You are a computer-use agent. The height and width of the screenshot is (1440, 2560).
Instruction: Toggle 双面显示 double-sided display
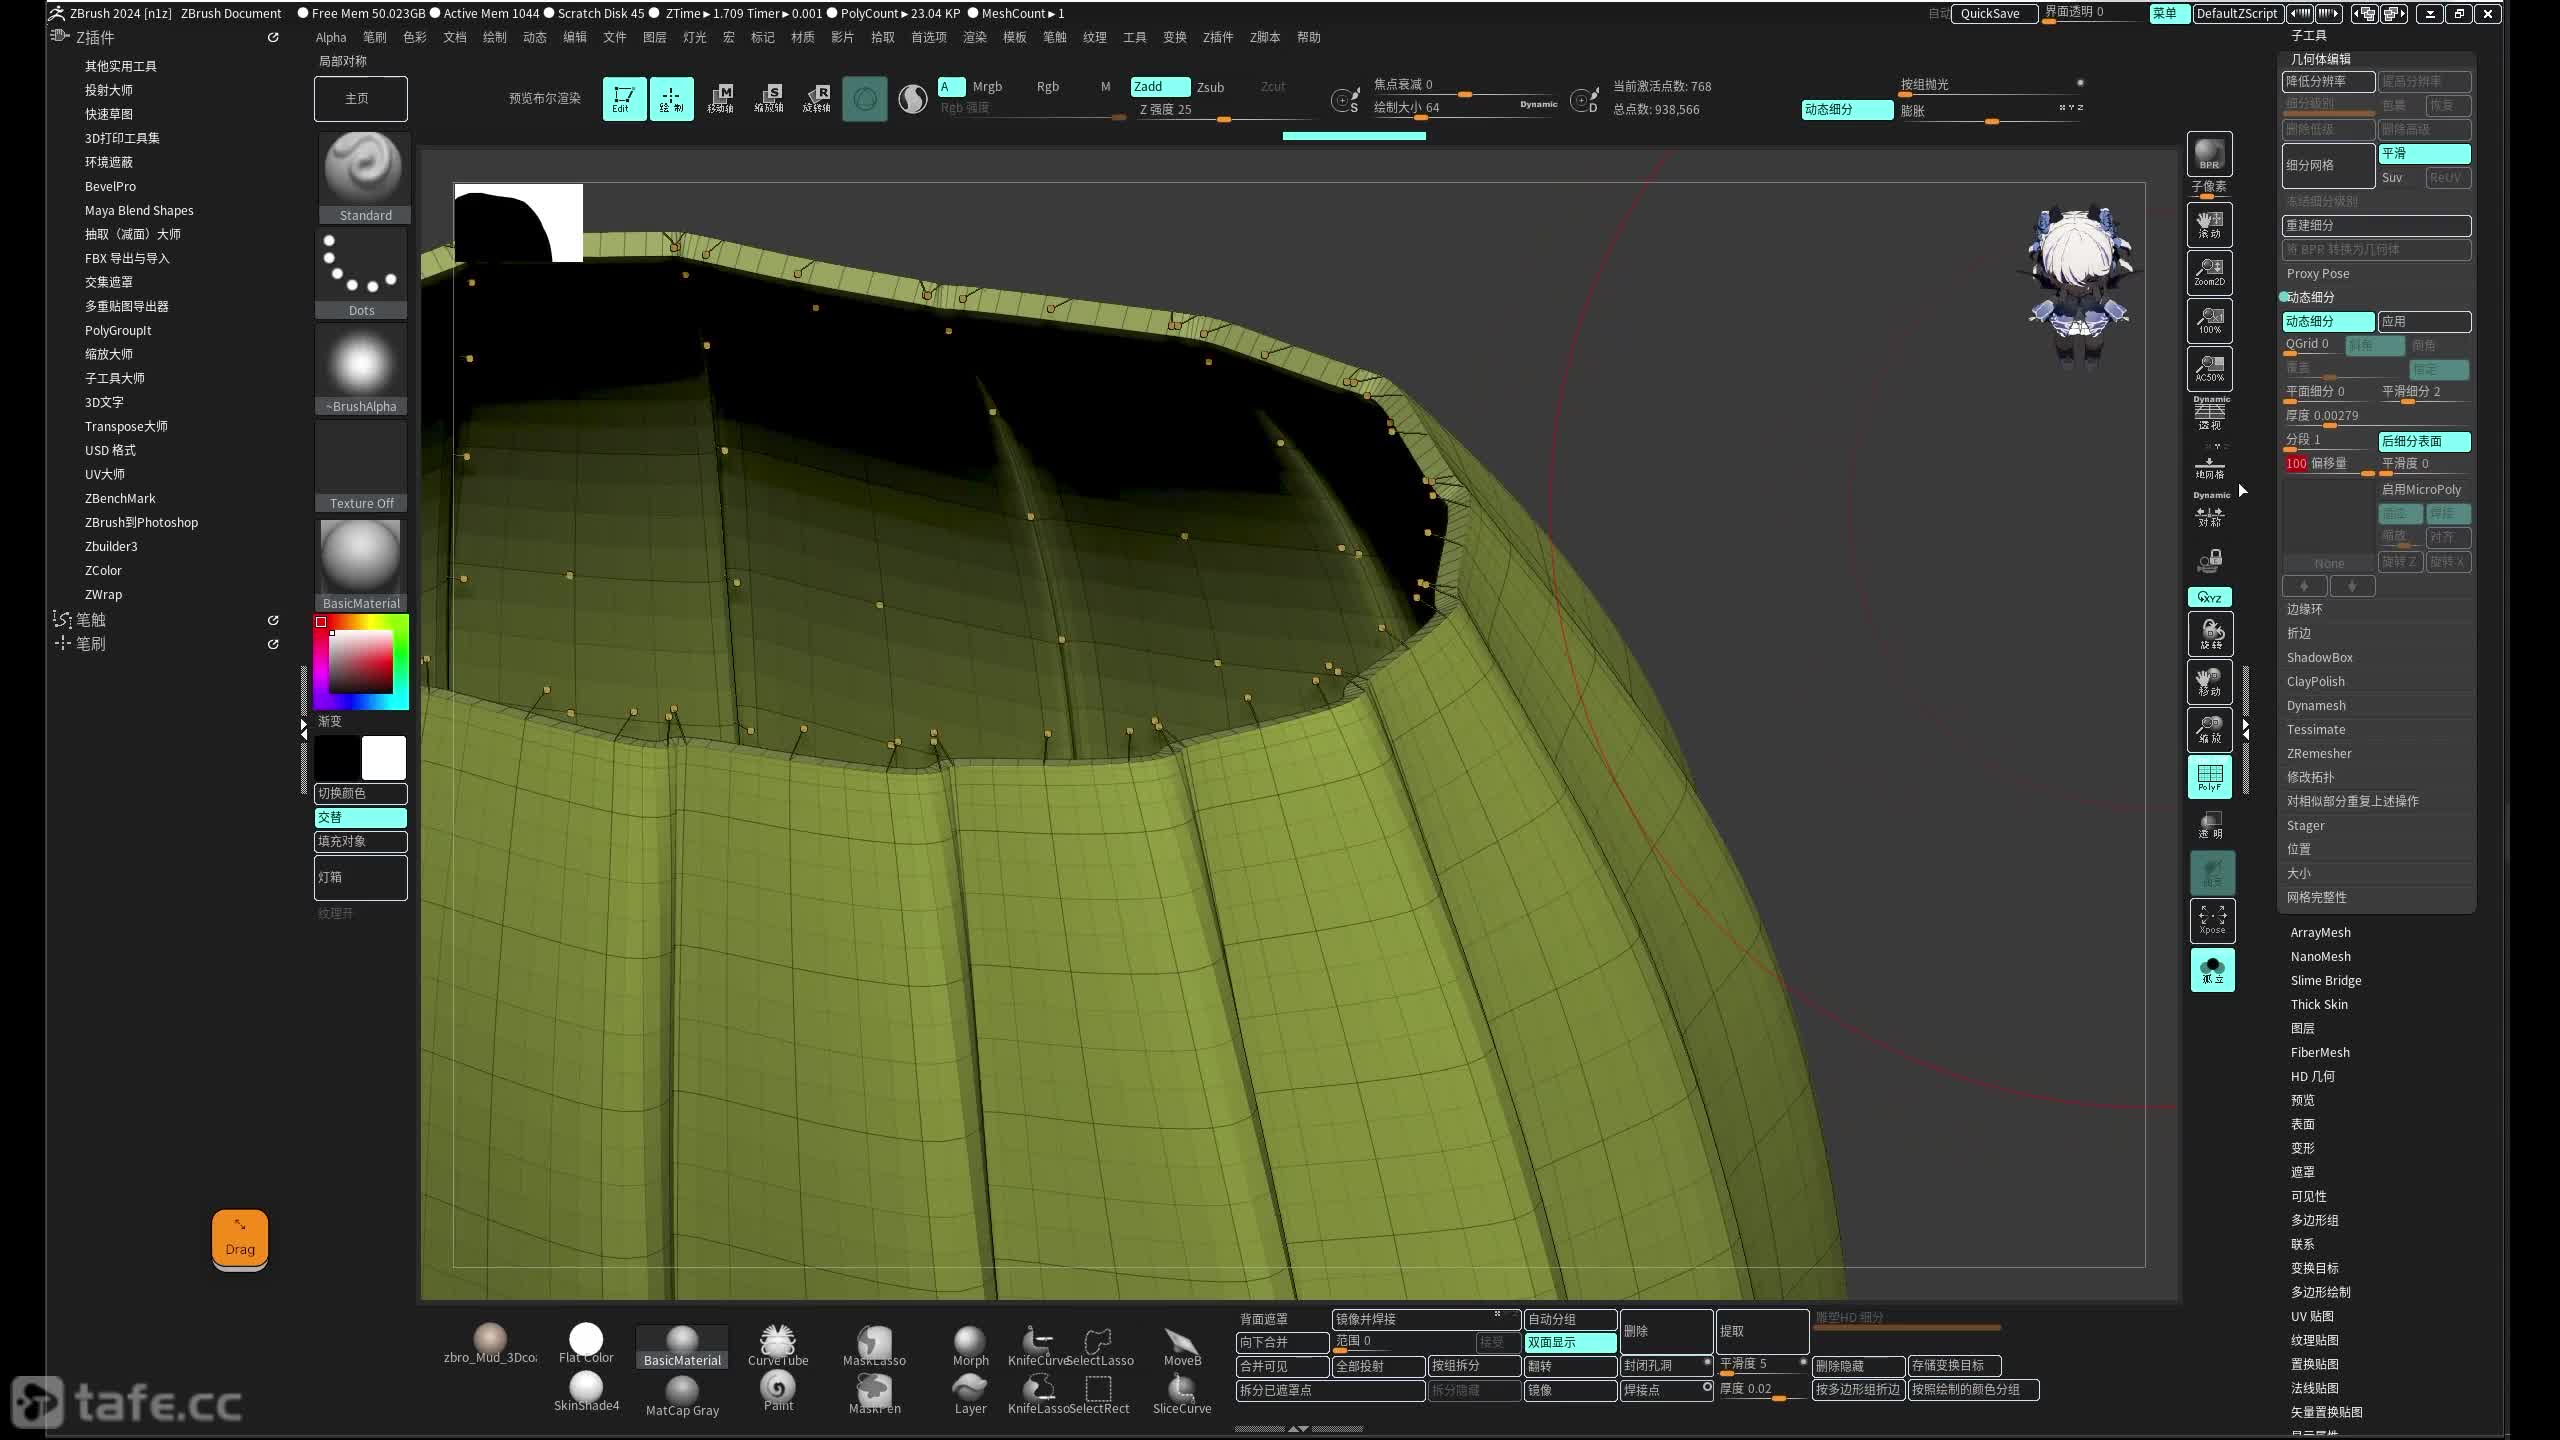1570,1342
